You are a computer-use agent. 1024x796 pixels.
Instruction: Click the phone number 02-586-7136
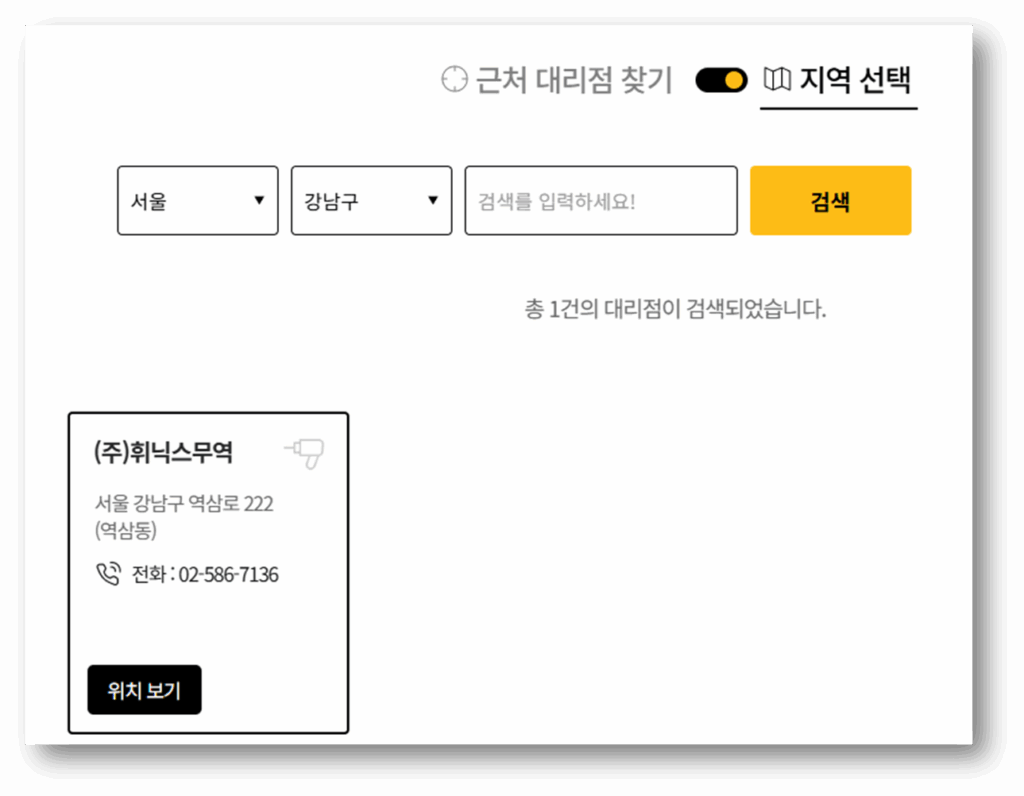(x=229, y=575)
